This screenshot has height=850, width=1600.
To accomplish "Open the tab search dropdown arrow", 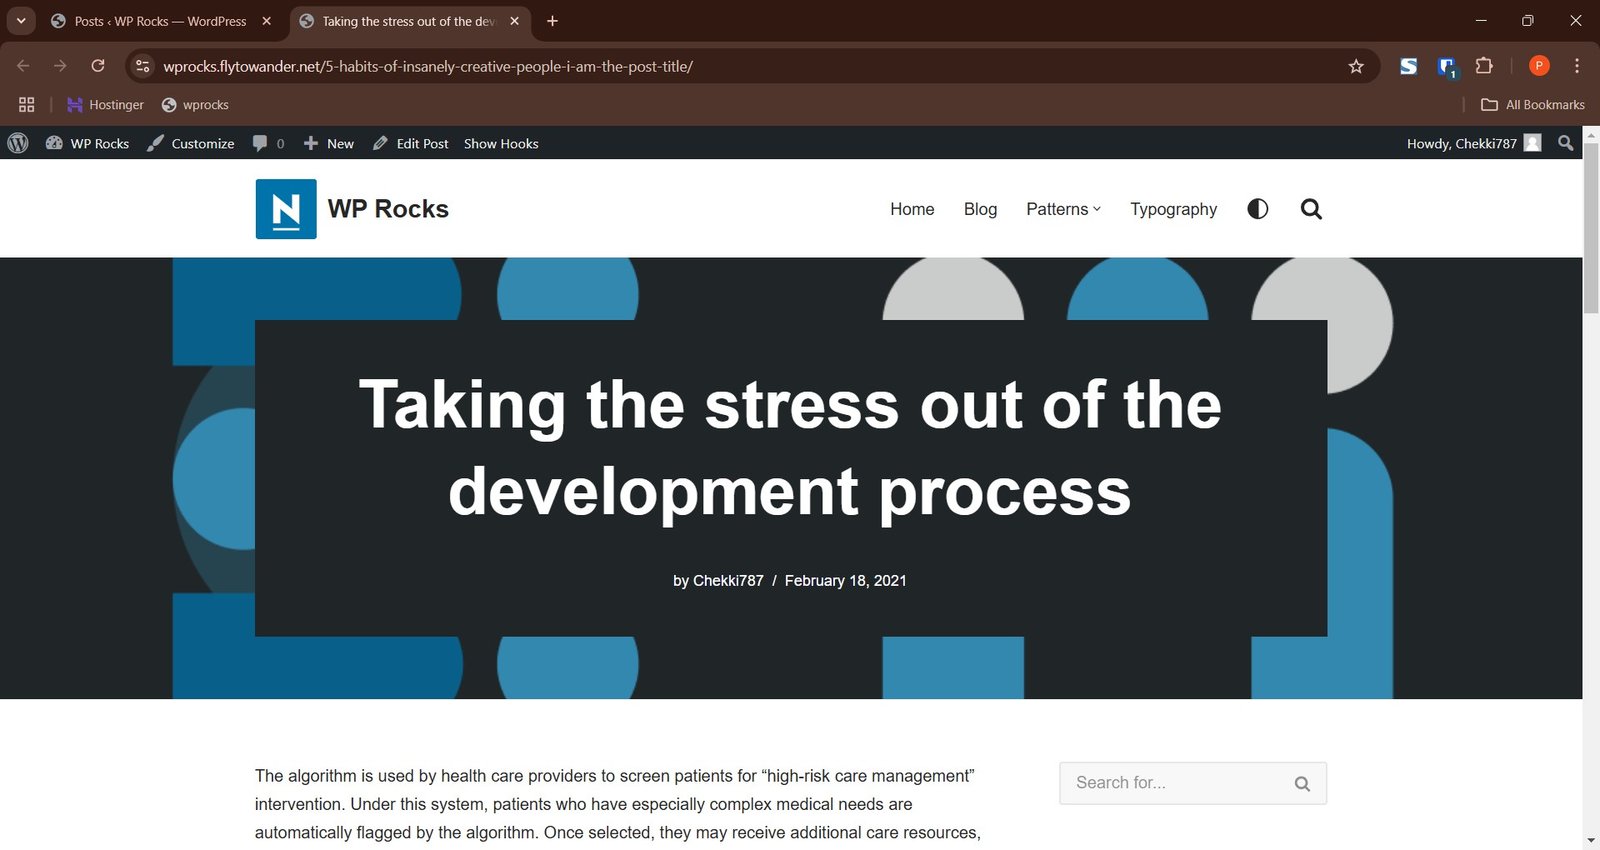I will [x=21, y=21].
